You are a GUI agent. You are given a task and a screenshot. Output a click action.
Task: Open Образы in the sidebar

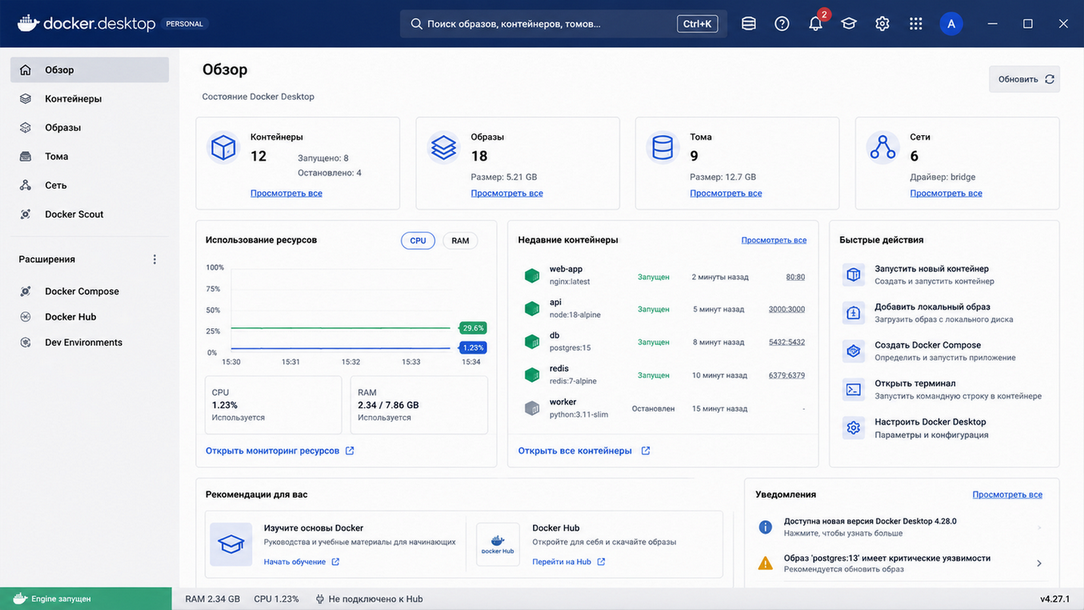point(89,128)
